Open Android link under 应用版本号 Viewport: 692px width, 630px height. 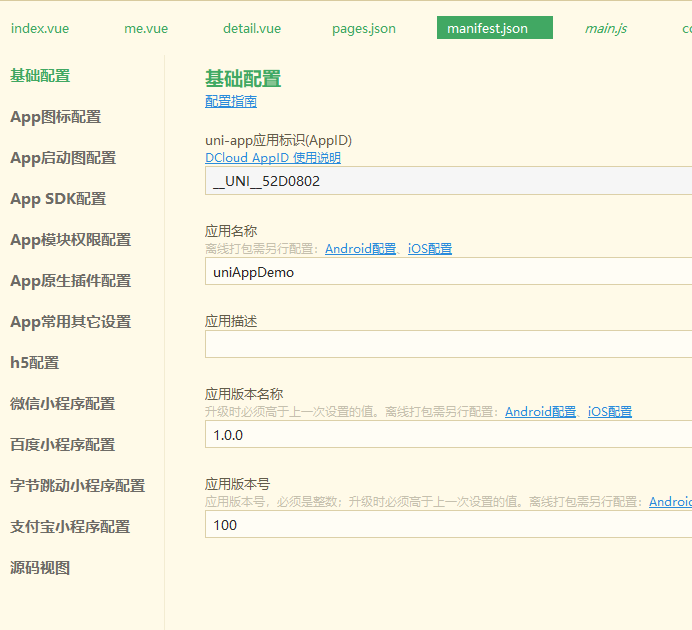670,502
